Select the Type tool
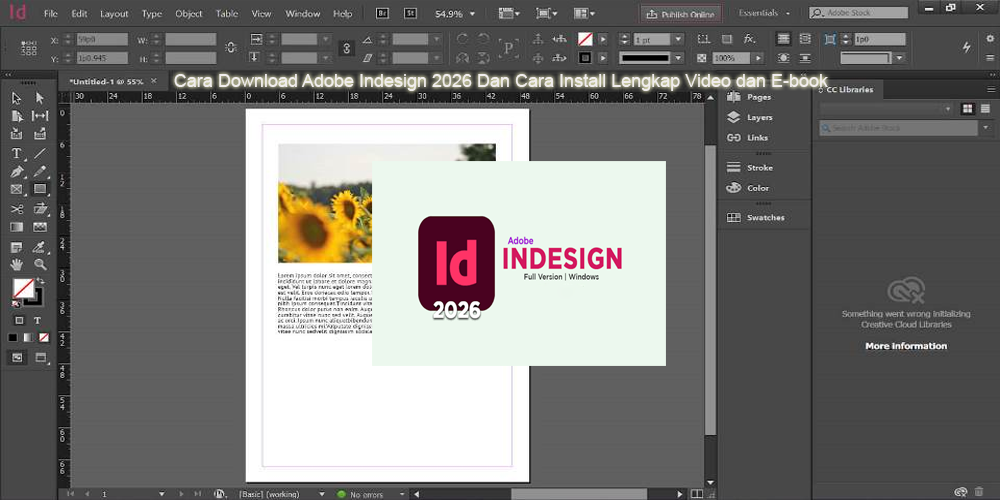The width and height of the screenshot is (1000, 500). click(17, 154)
